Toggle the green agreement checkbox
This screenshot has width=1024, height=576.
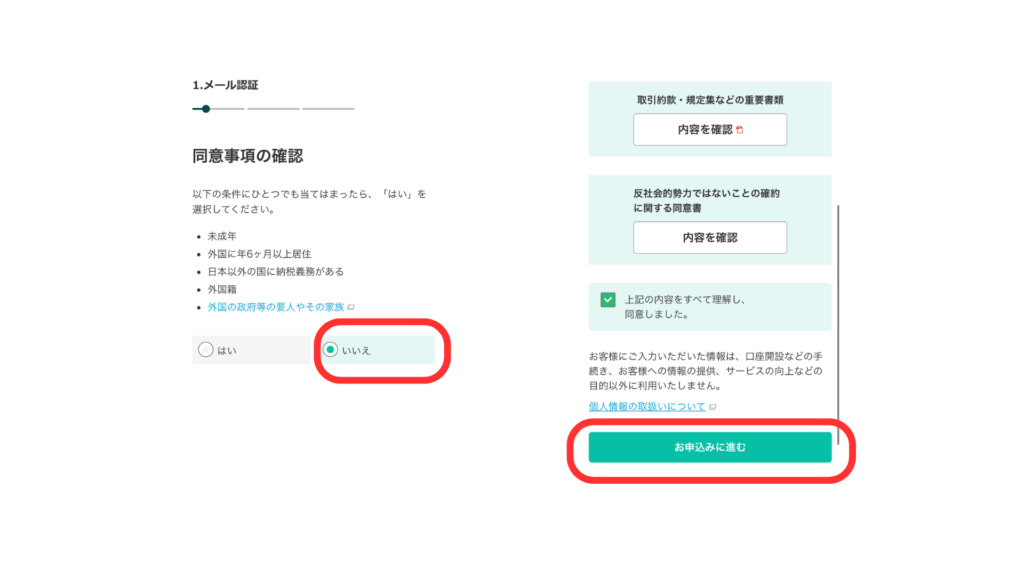[x=608, y=300]
